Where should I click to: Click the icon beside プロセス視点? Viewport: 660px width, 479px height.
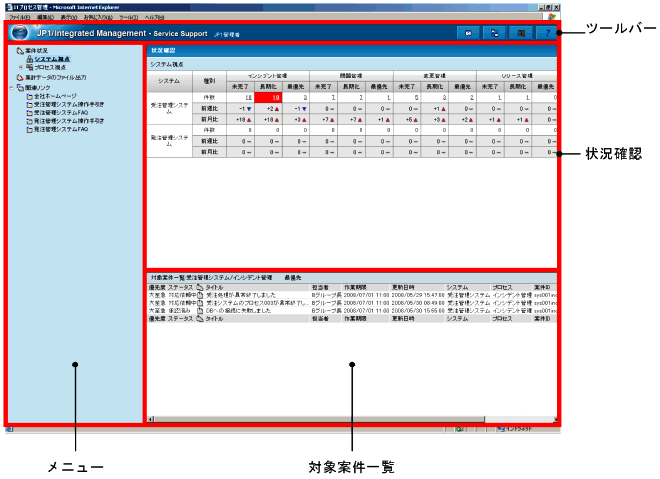(x=29, y=67)
